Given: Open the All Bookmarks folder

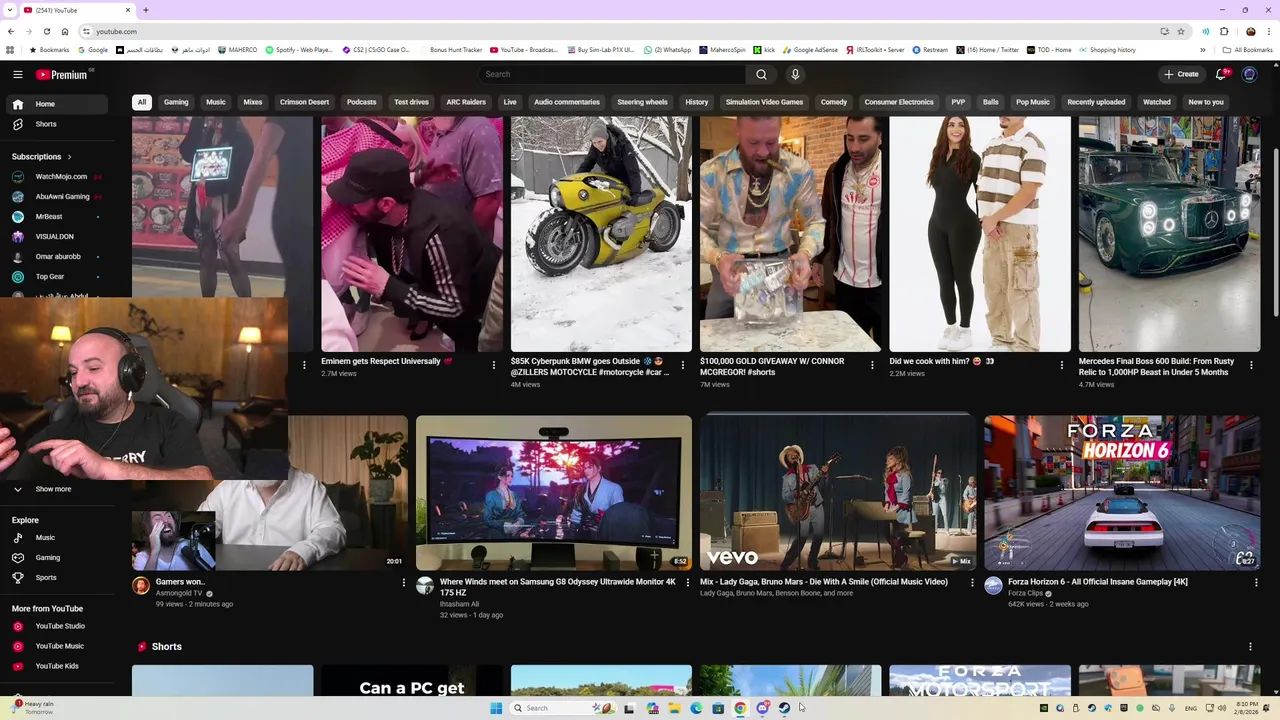Looking at the screenshot, I should pos(1248,50).
